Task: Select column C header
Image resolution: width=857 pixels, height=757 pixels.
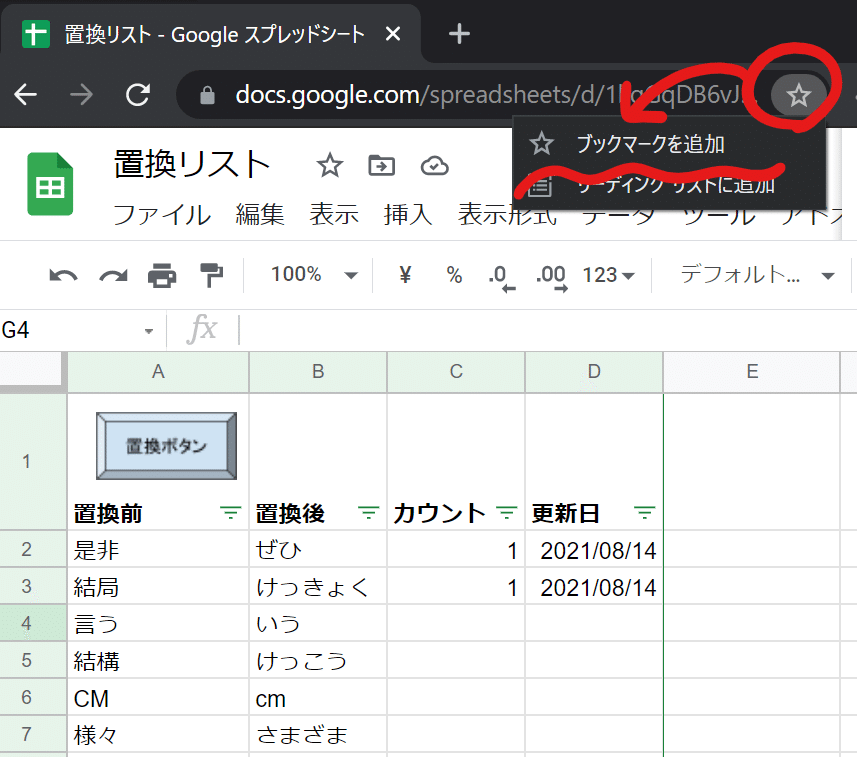Action: point(456,372)
